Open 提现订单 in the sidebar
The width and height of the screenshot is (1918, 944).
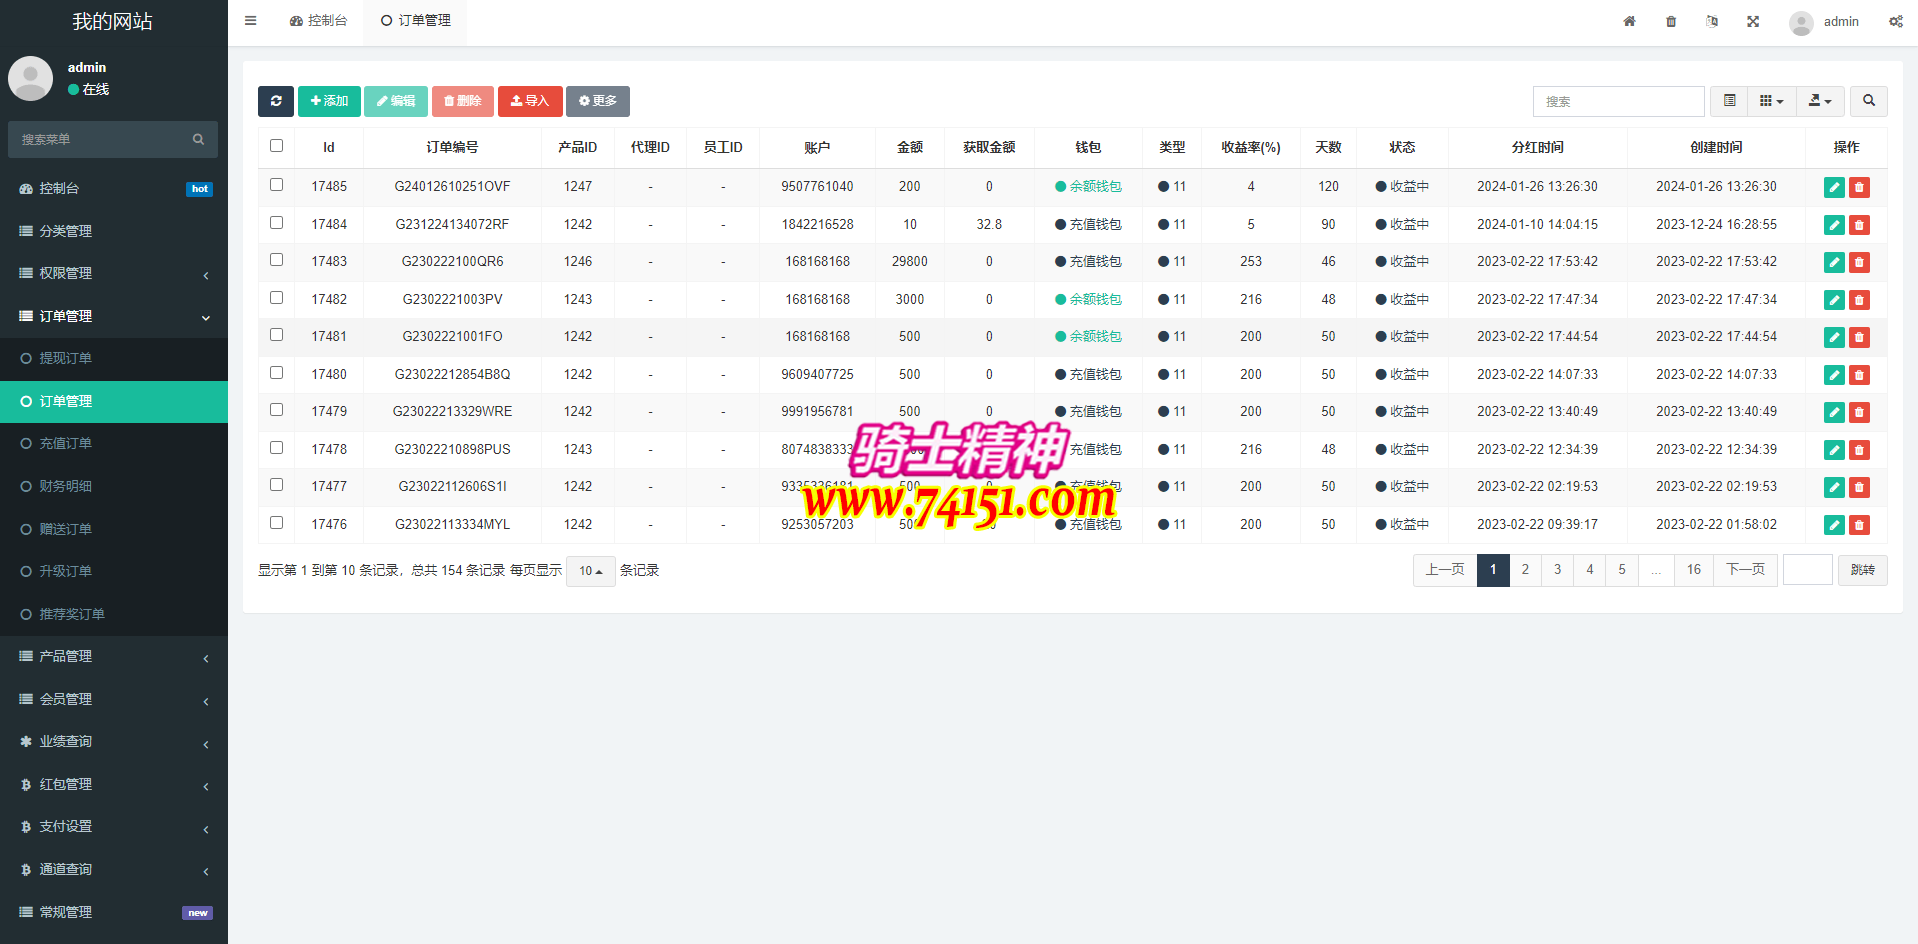(66, 358)
